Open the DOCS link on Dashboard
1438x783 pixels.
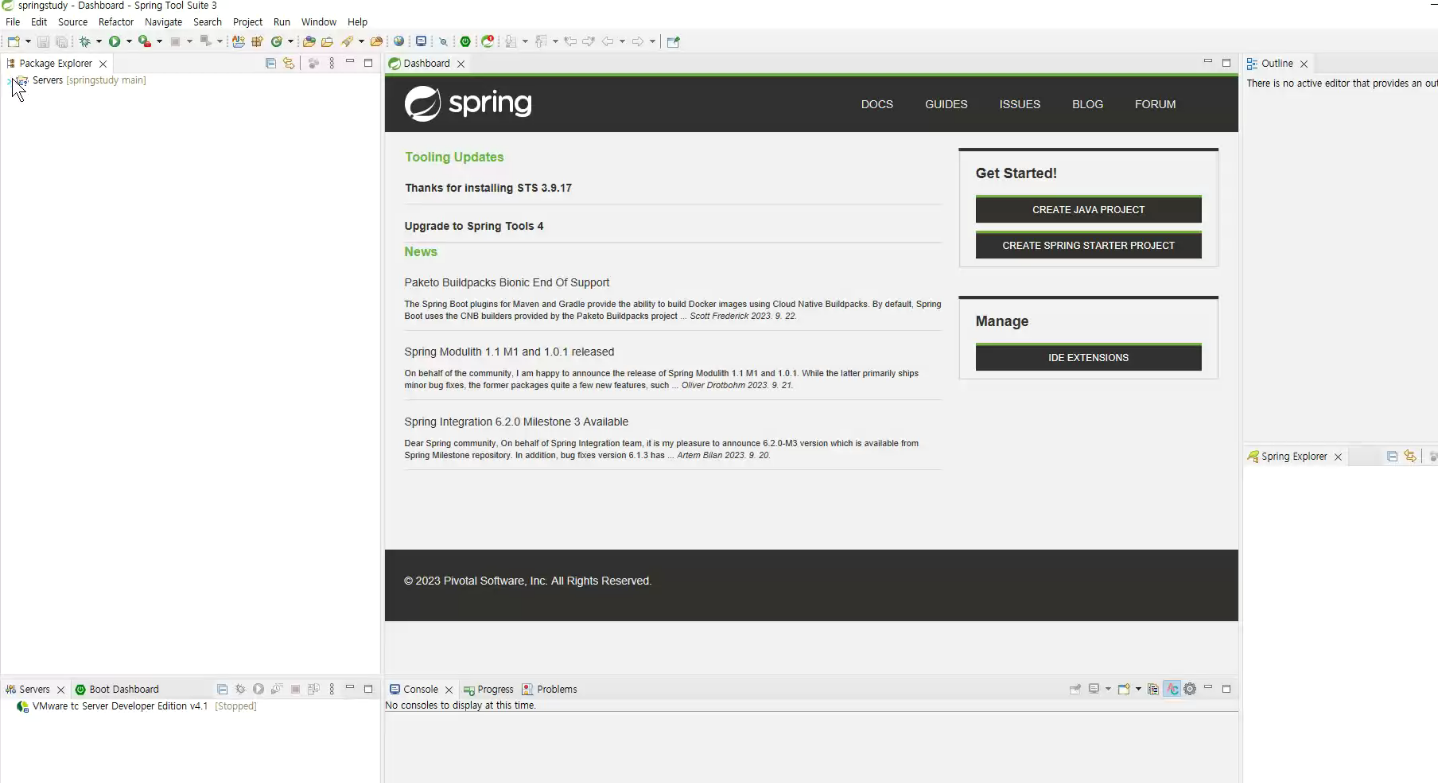click(x=877, y=104)
